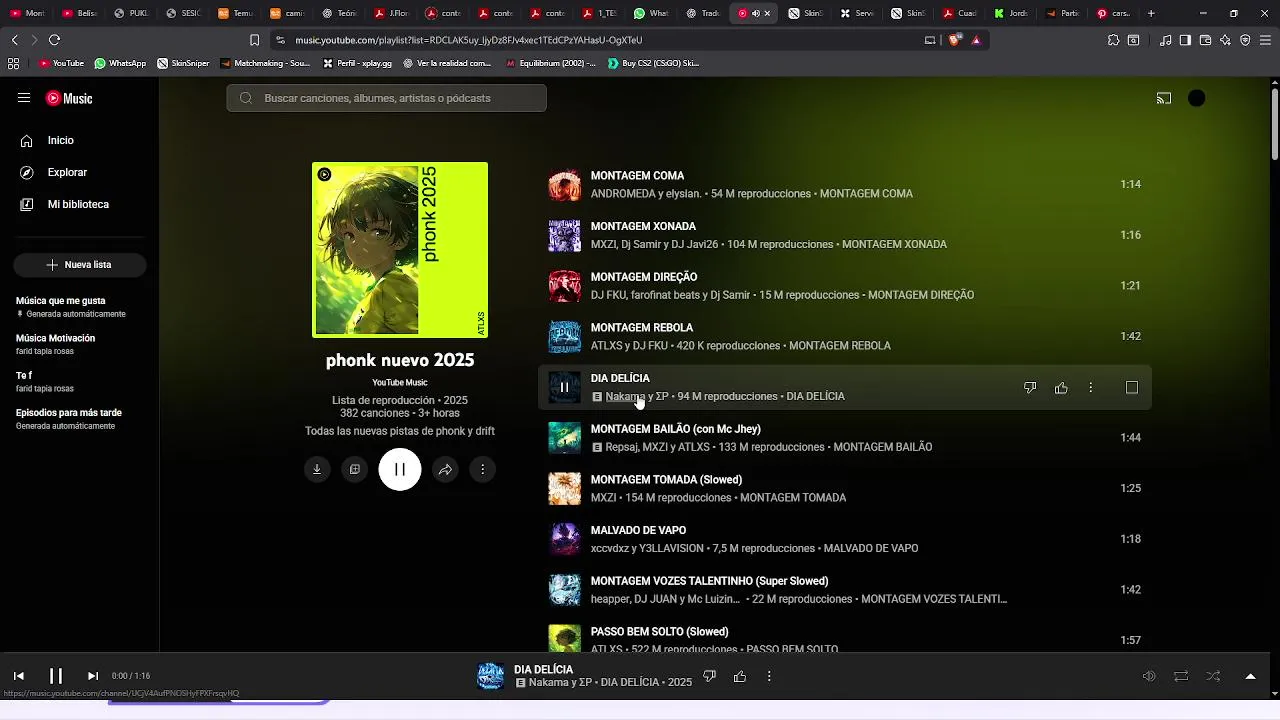This screenshot has height=720, width=1280.
Task: Select the MONTAGEM DIREÇÃO track title
Action: (644, 277)
